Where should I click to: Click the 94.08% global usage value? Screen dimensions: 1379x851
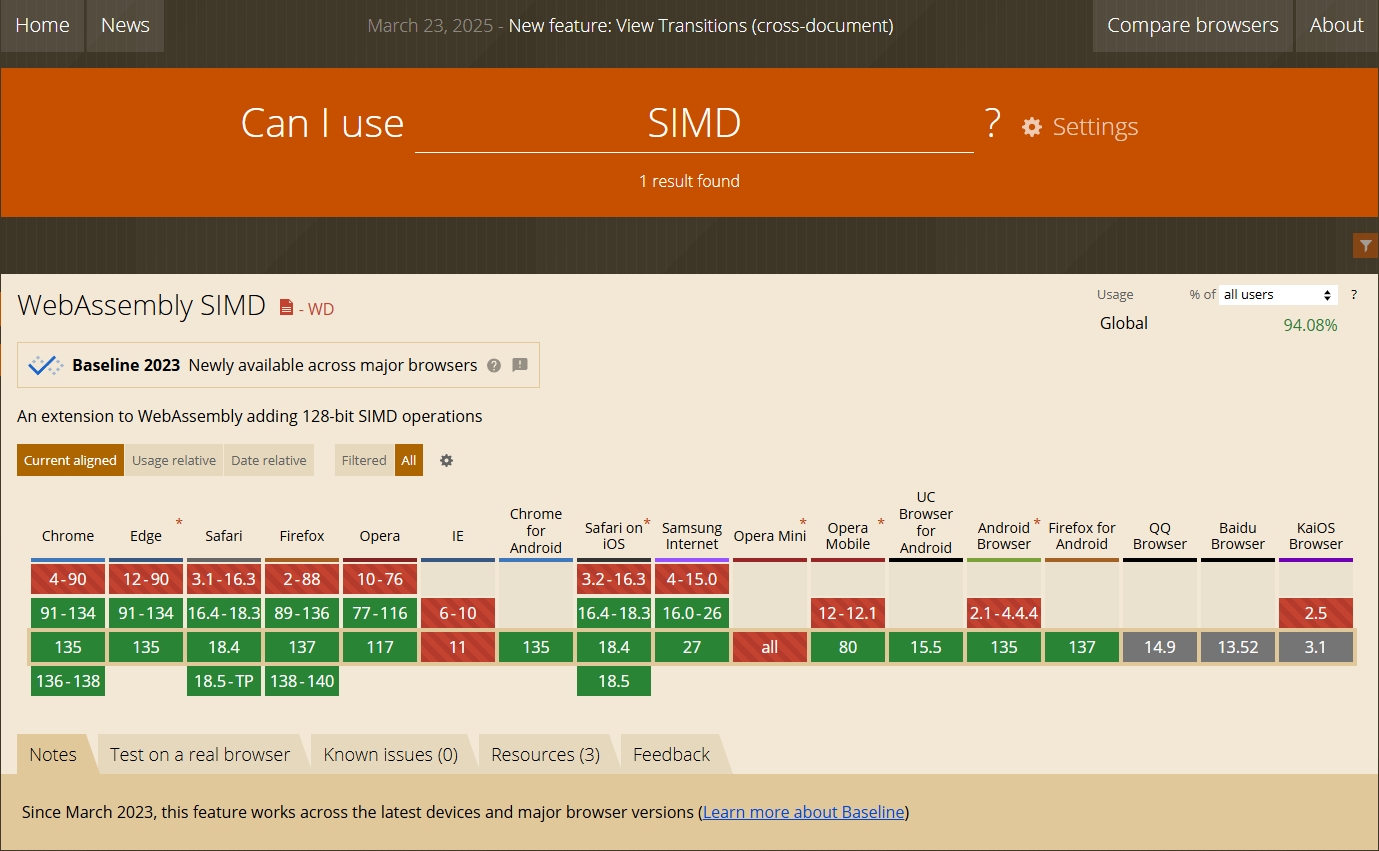click(x=1310, y=325)
